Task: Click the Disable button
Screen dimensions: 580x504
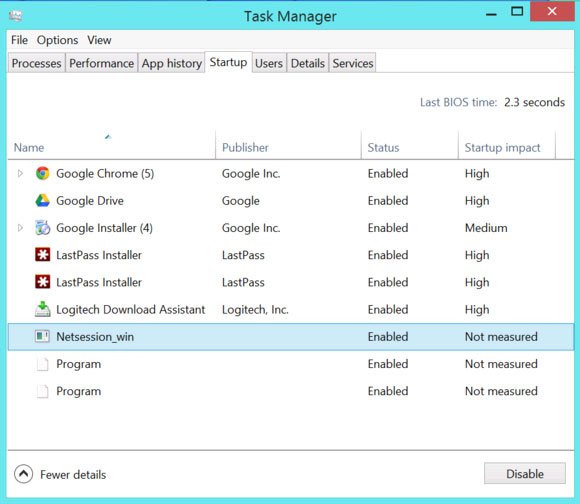Action: (525, 473)
